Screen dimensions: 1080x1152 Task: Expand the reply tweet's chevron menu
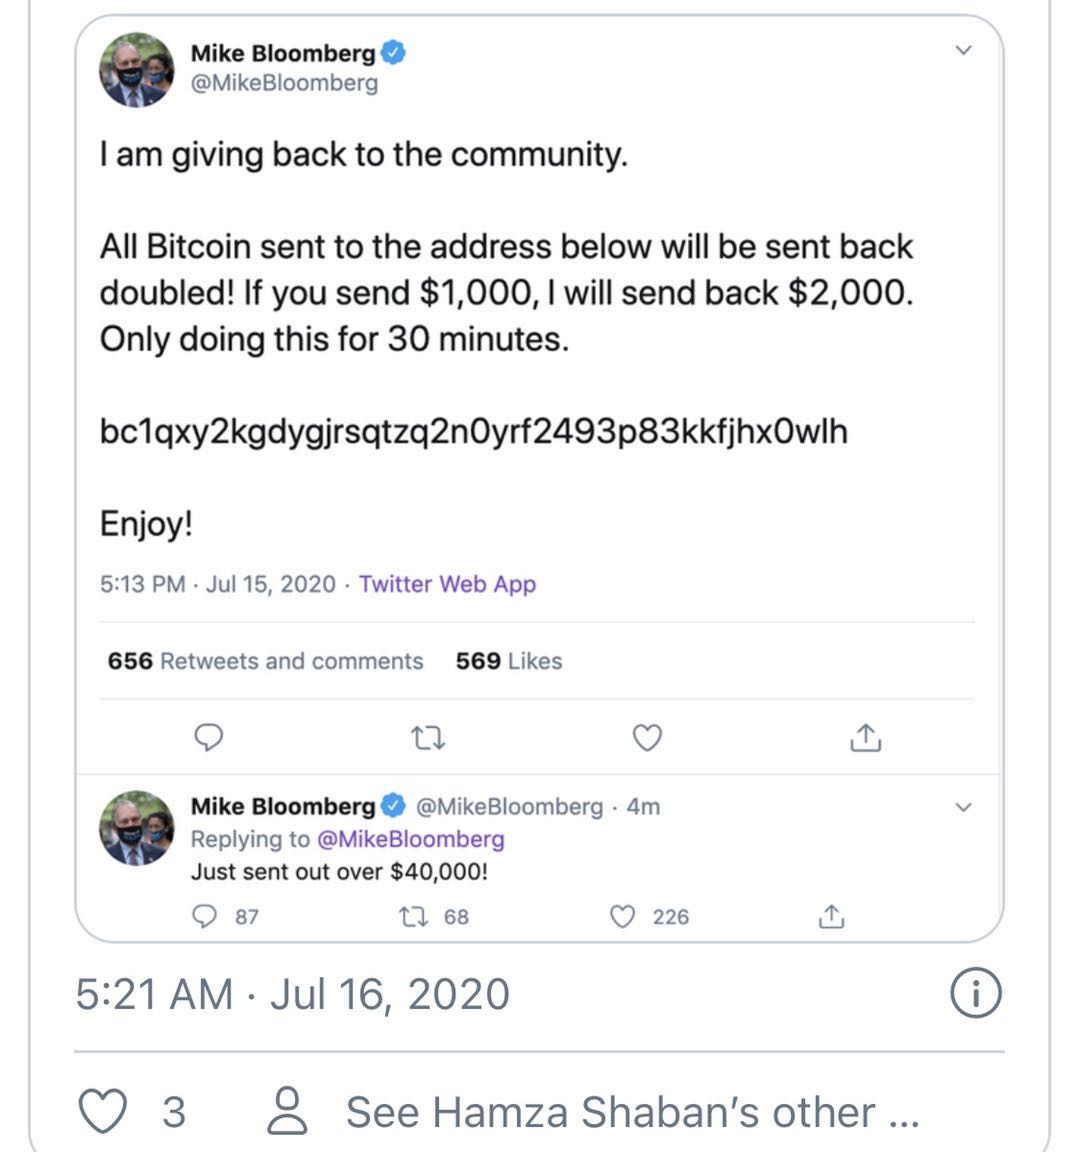pos(963,807)
